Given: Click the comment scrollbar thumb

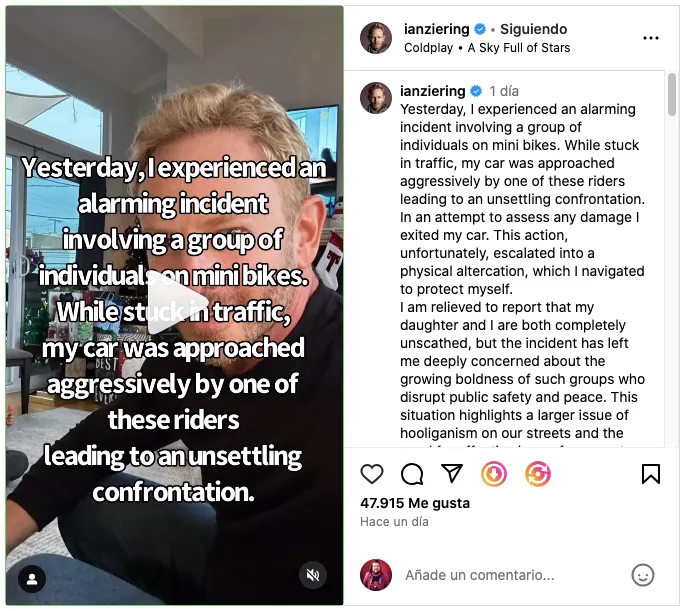Looking at the screenshot, I should [671, 94].
